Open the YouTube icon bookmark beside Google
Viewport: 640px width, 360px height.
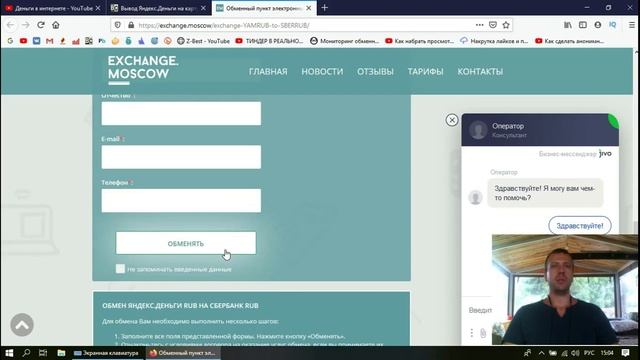pyautogui.click(x=23, y=41)
